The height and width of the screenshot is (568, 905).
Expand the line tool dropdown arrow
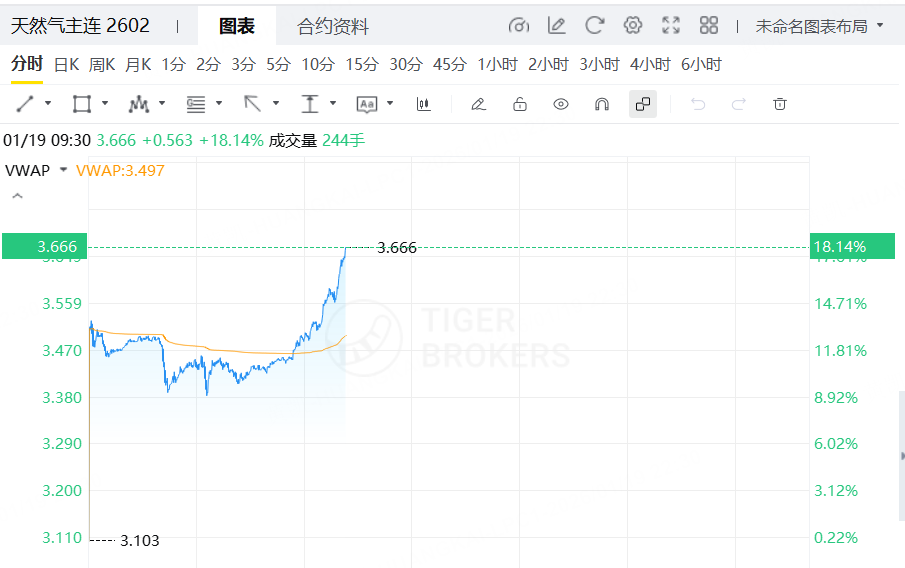[48, 103]
